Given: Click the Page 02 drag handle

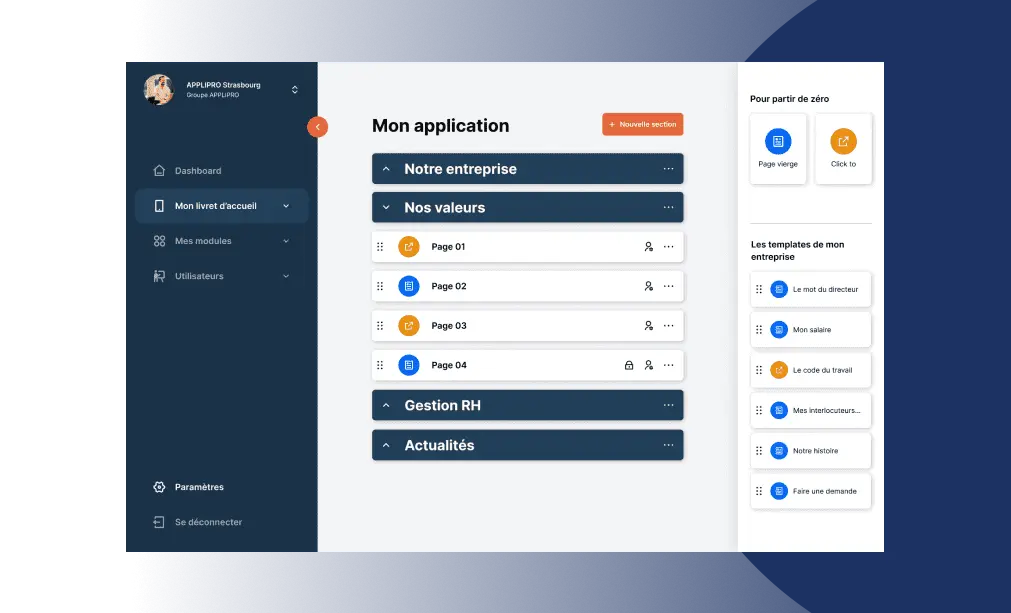Looking at the screenshot, I should tap(380, 286).
